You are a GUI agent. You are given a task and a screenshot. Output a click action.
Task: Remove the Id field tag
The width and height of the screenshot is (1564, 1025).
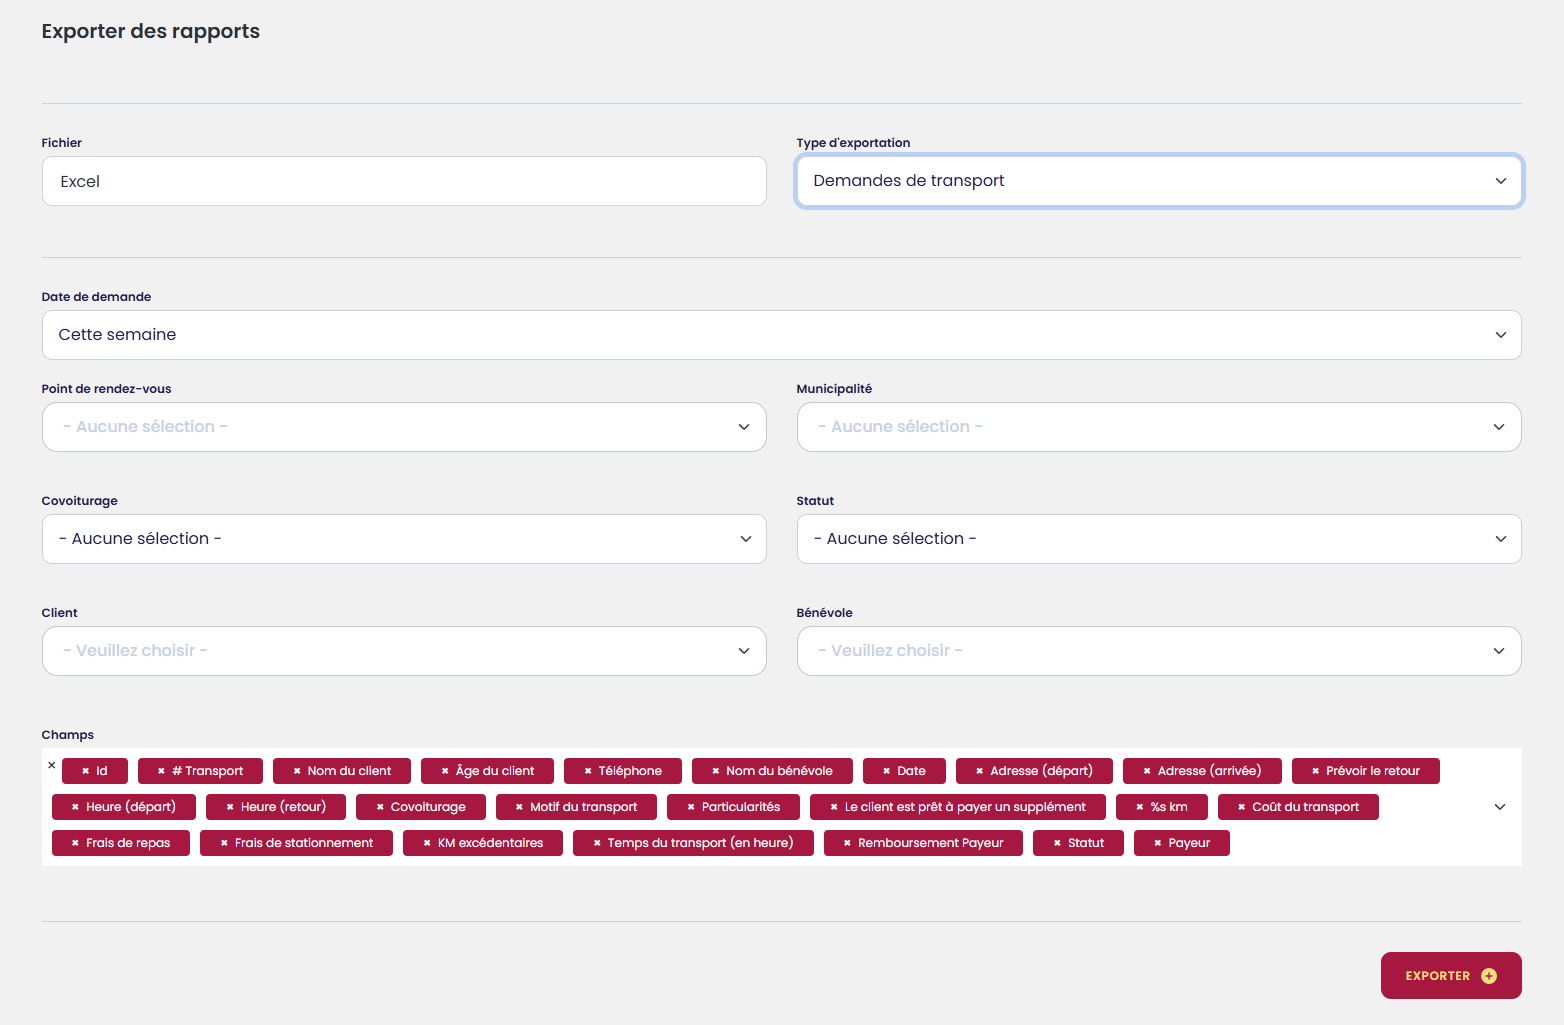click(x=86, y=771)
